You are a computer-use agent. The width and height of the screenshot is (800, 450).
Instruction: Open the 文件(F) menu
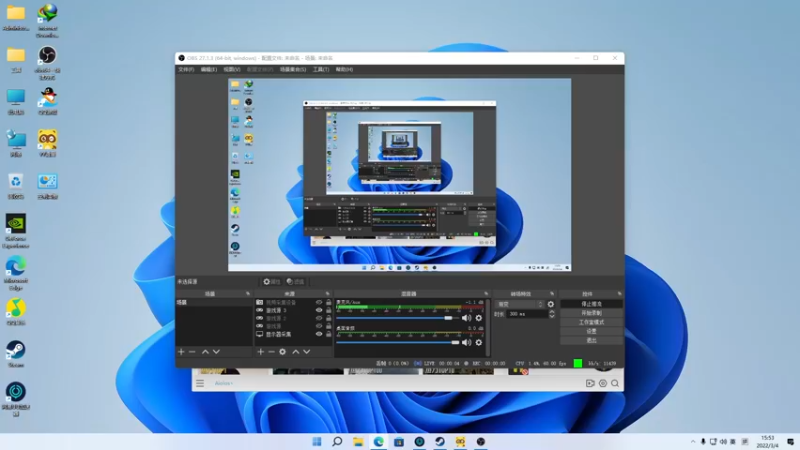tap(186, 69)
